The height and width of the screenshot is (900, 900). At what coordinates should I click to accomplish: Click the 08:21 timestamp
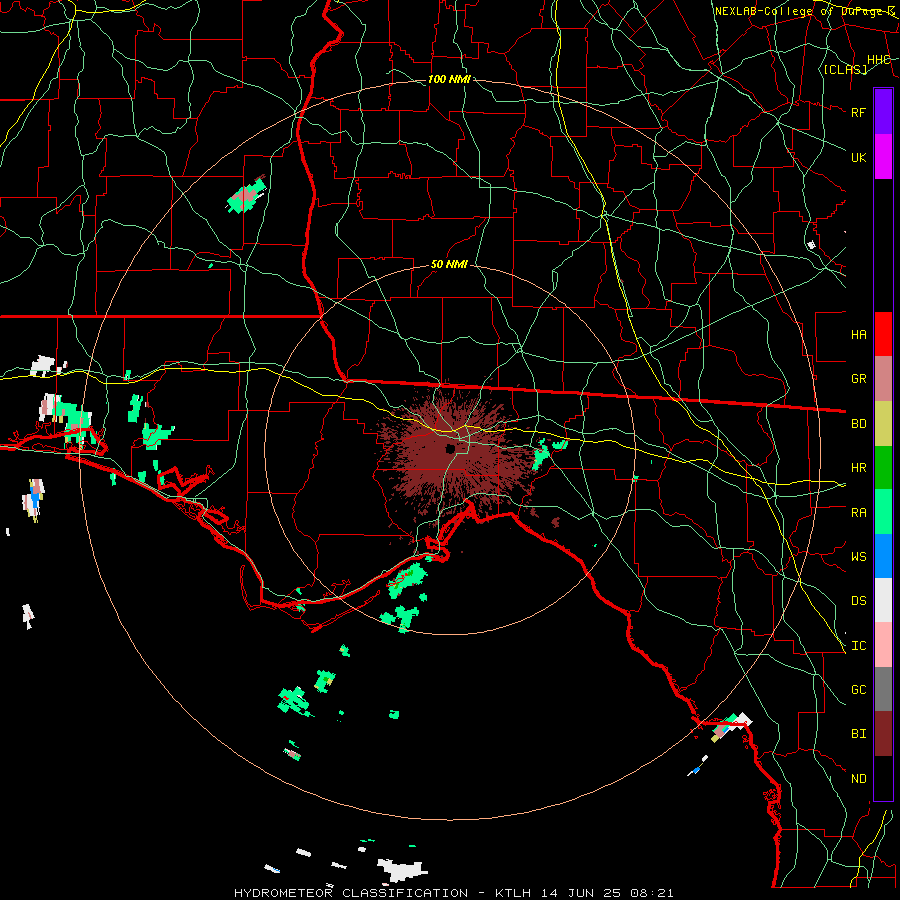pos(654,893)
